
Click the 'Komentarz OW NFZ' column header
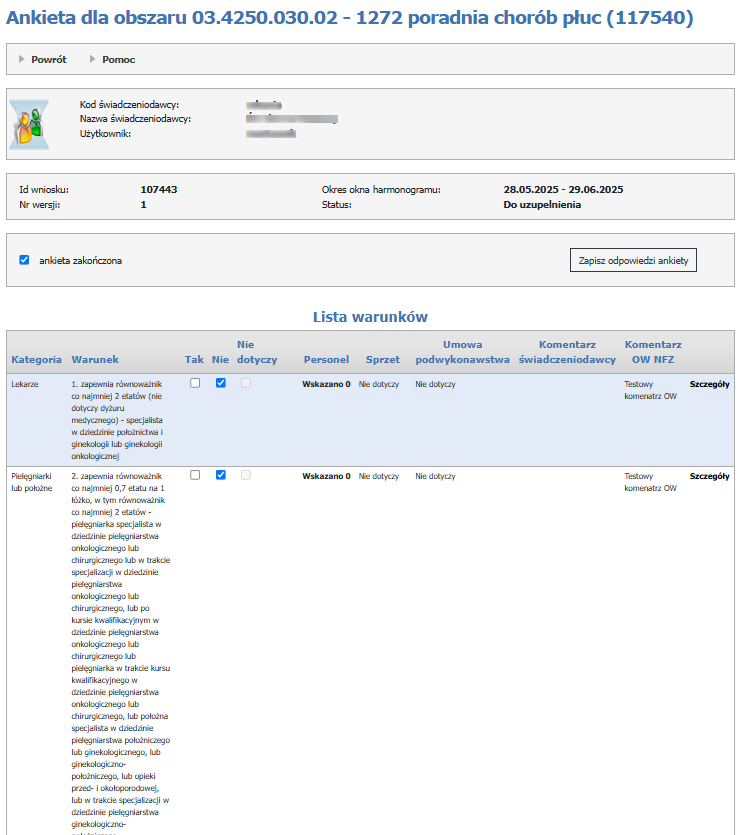click(652, 352)
